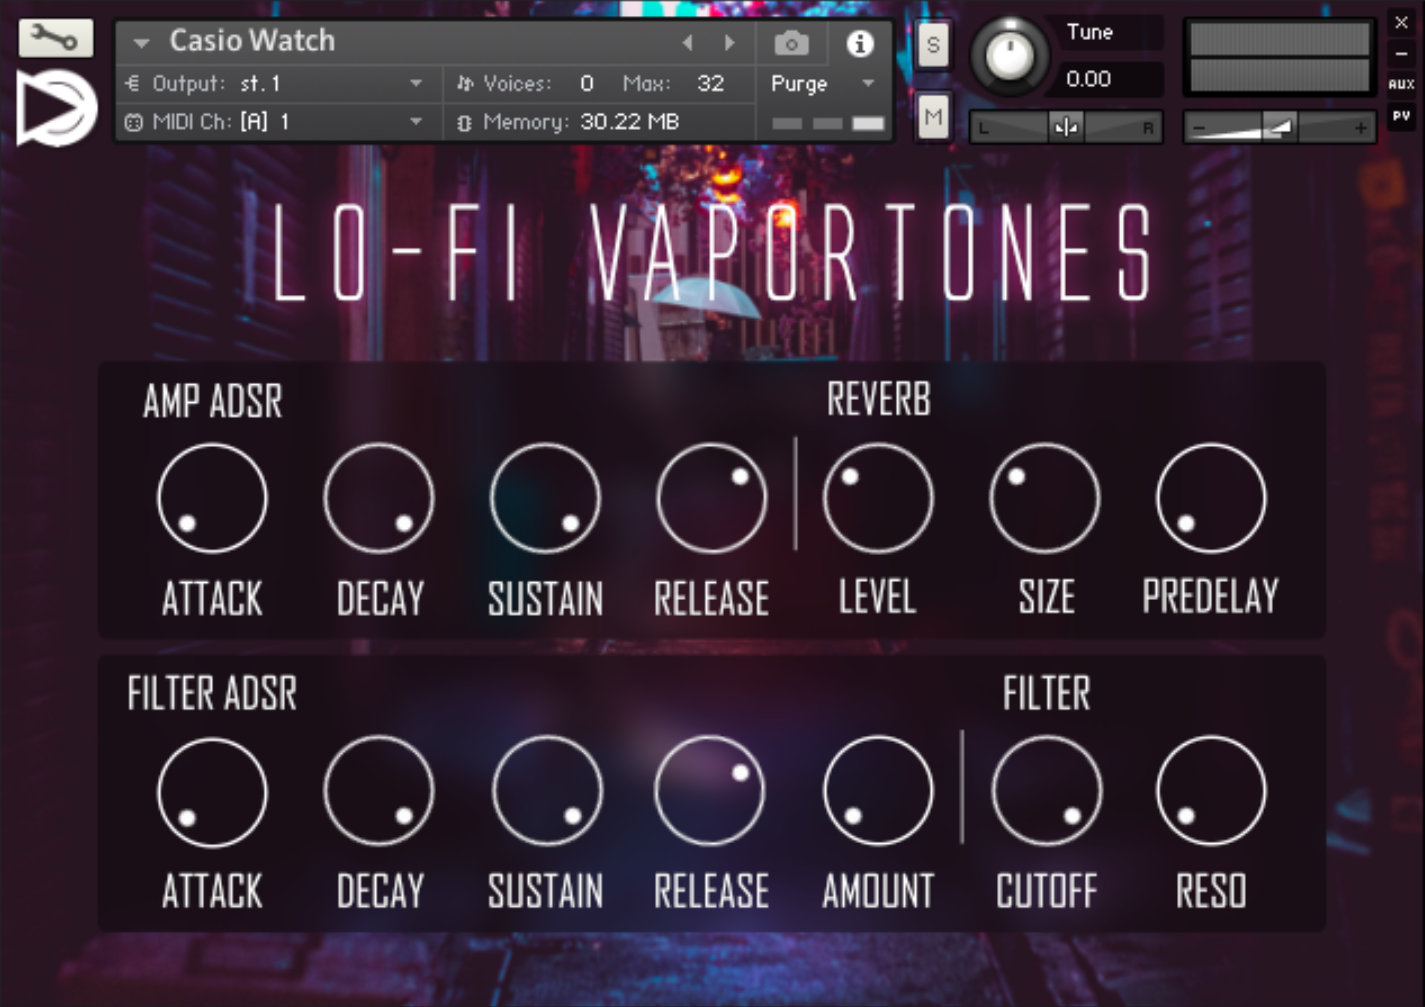Click the purge status indicator bars

(827, 123)
